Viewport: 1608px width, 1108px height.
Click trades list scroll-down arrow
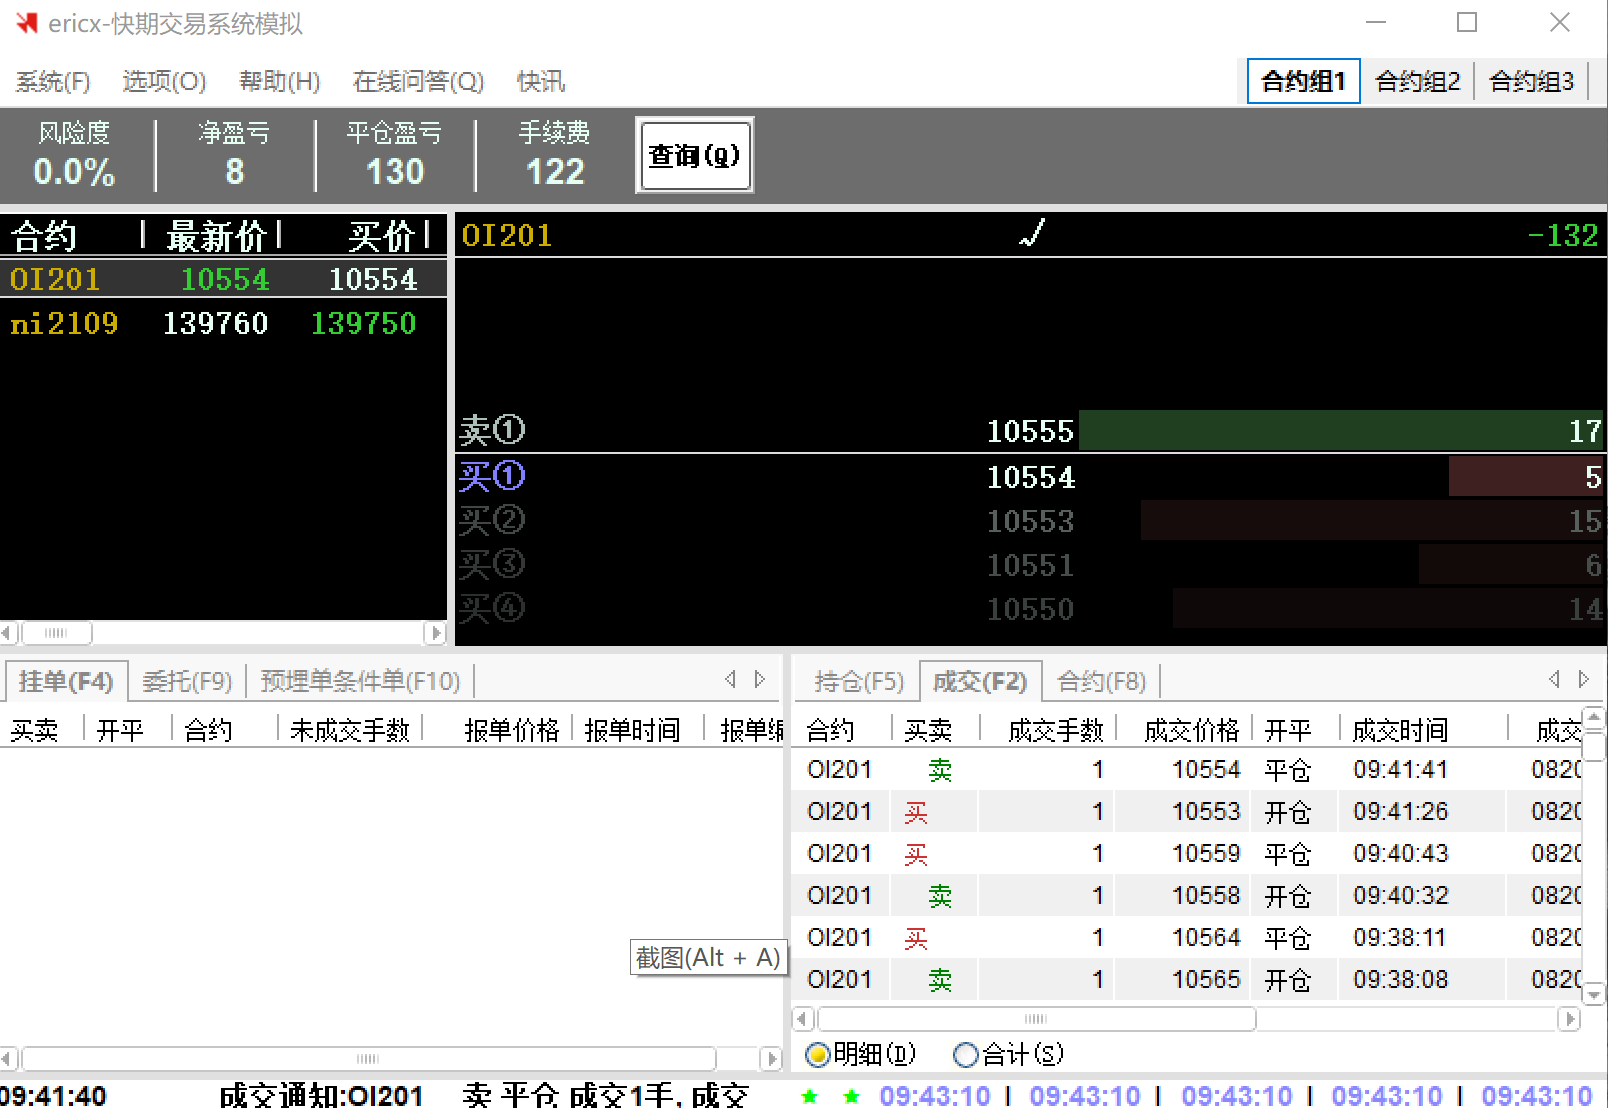[1594, 994]
